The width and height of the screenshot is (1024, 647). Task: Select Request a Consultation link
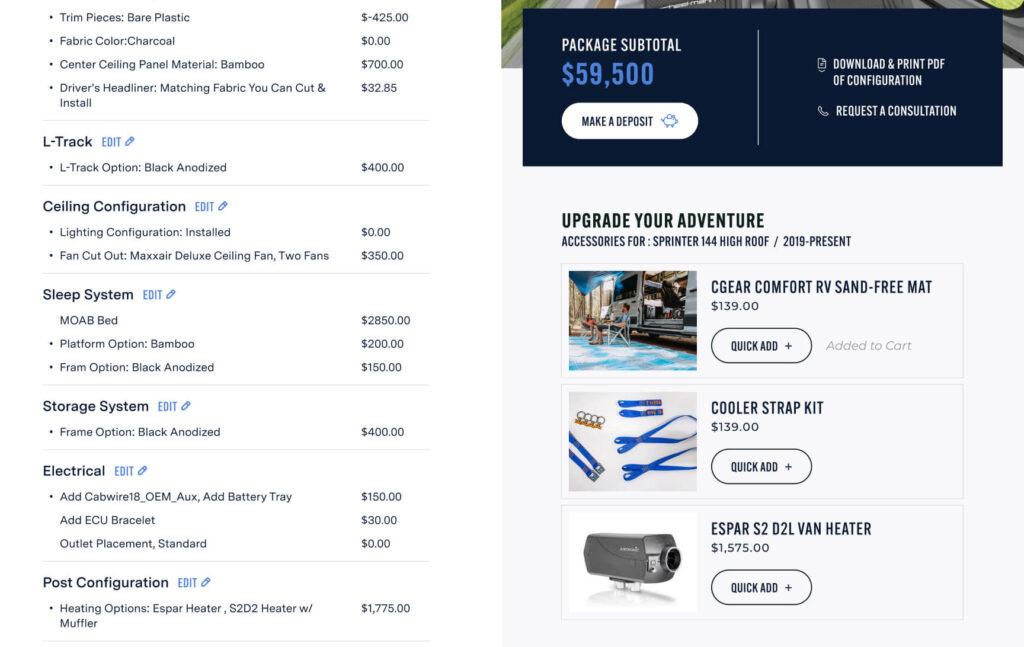[895, 111]
